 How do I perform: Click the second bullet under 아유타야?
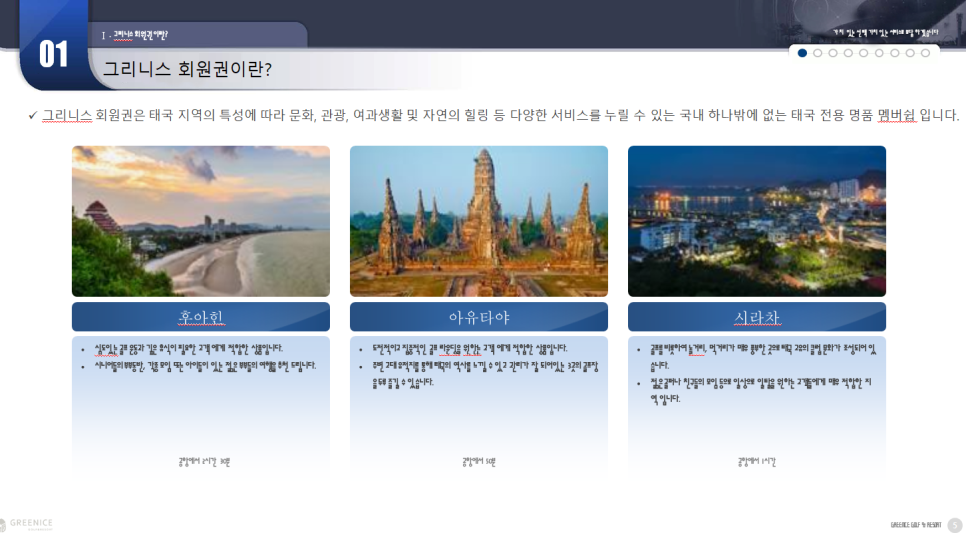pos(485,374)
